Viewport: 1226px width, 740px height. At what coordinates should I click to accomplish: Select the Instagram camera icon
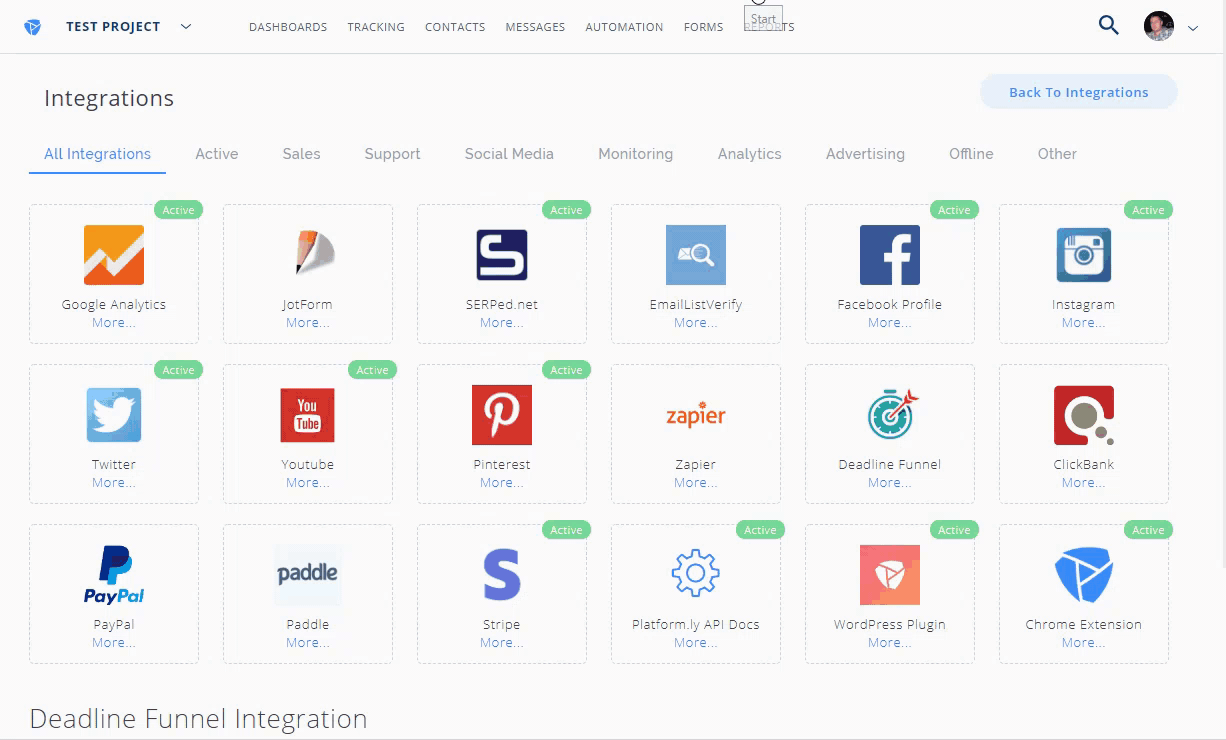pyautogui.click(x=1084, y=255)
